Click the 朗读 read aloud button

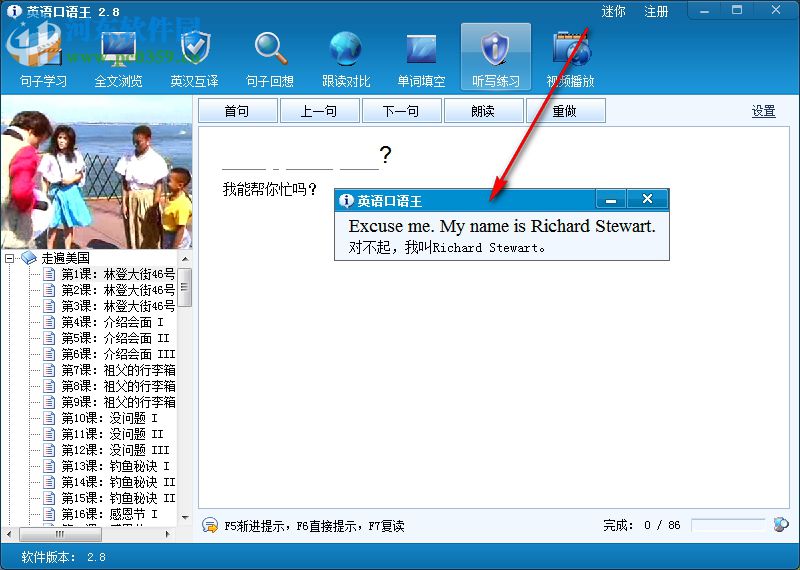[484, 111]
